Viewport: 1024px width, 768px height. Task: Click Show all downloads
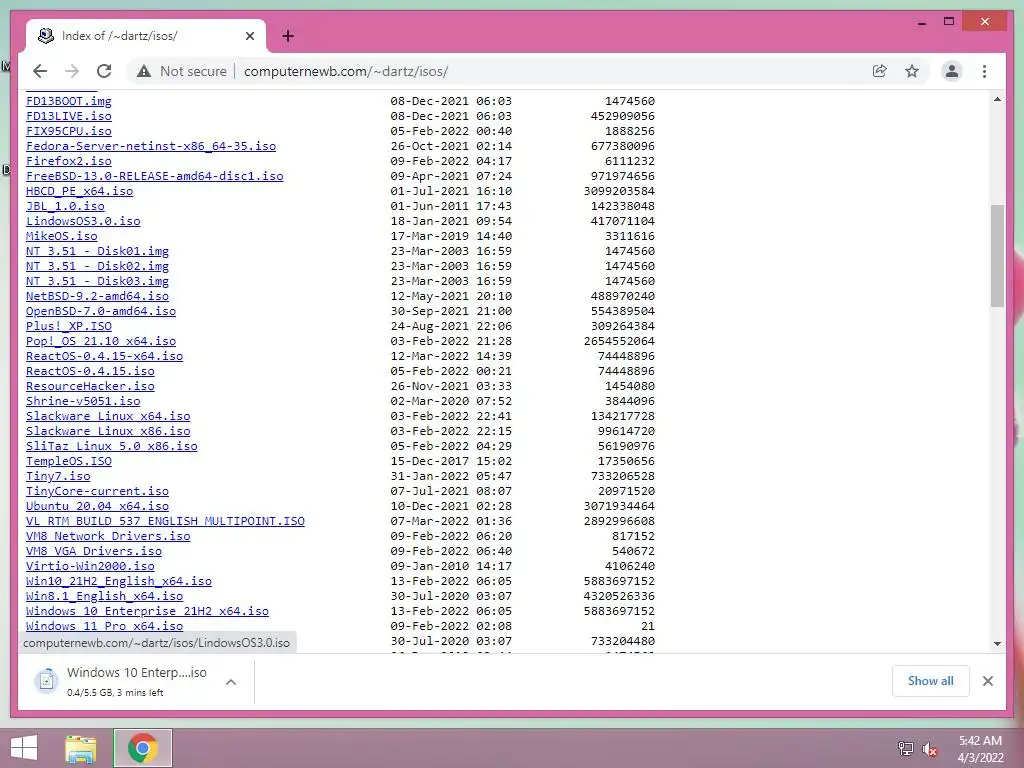[x=930, y=680]
